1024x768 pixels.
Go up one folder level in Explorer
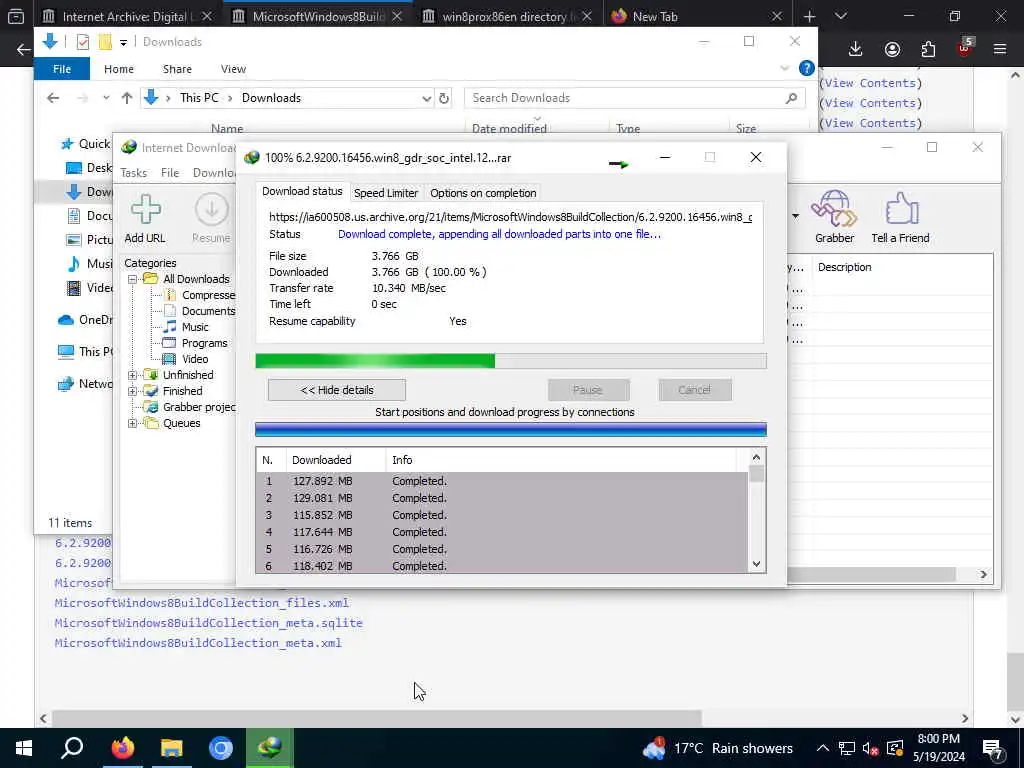click(127, 98)
